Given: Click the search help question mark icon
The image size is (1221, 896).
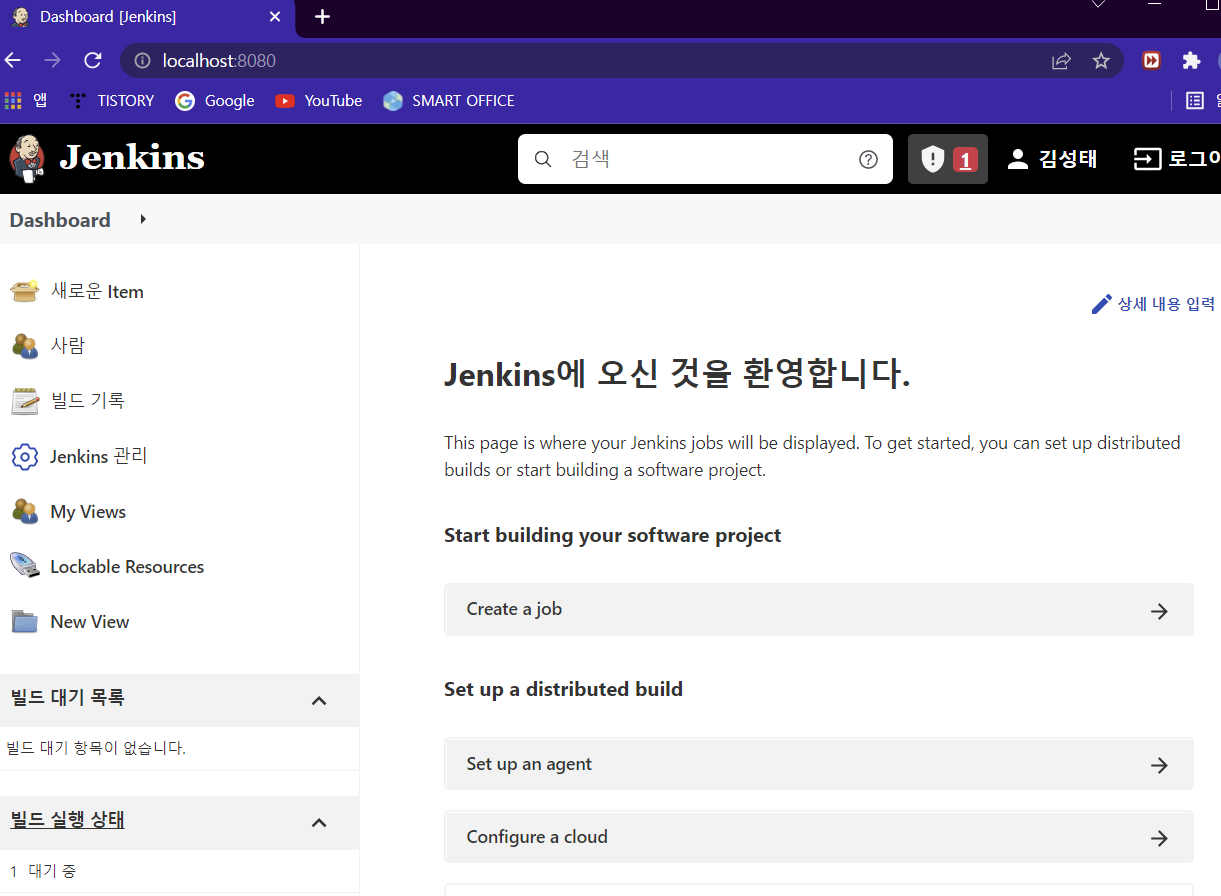Looking at the screenshot, I should click(868, 159).
